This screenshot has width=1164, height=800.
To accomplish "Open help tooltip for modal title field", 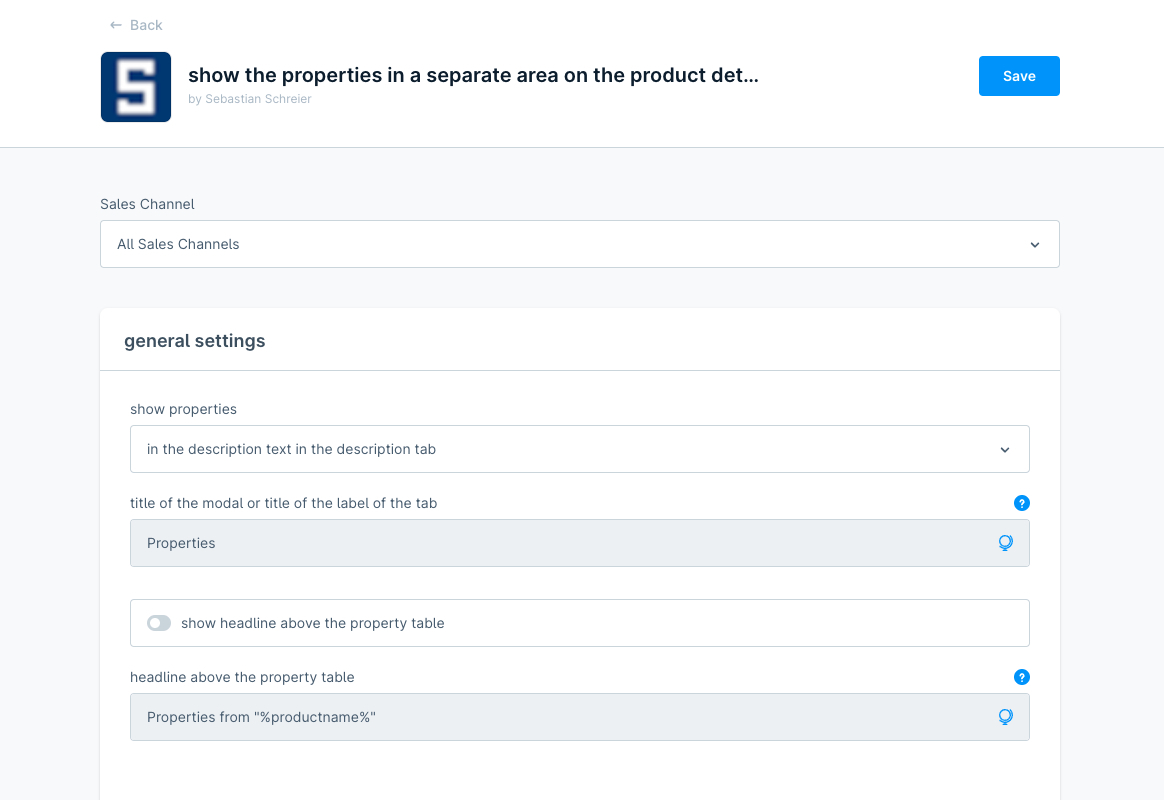I will [1021, 503].
